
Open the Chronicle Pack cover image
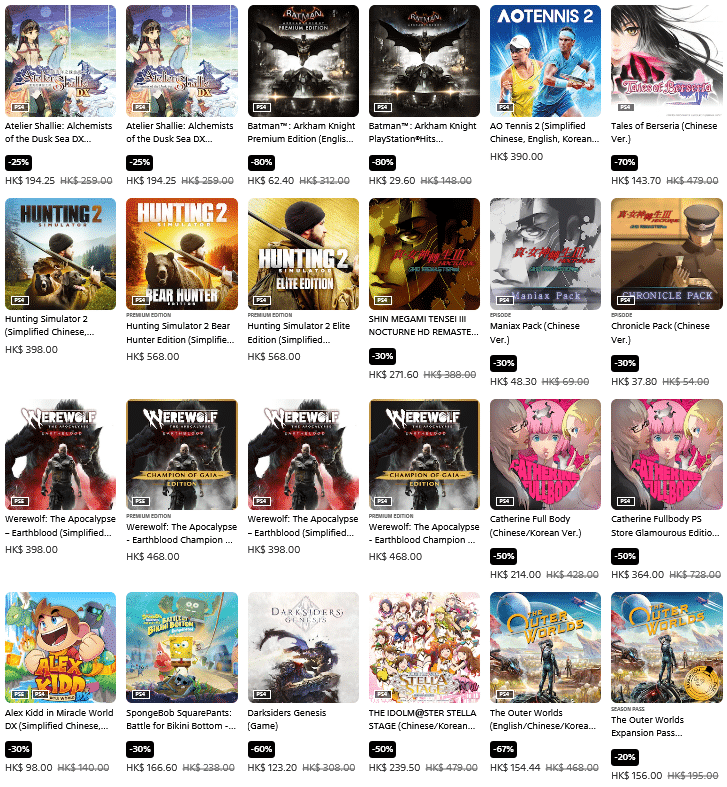point(667,254)
